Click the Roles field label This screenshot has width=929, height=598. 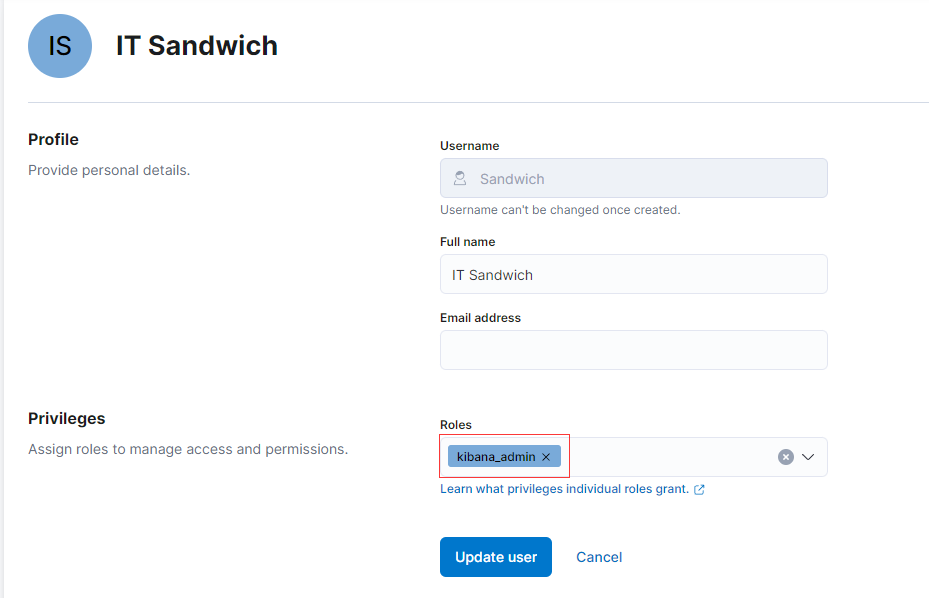tap(456, 425)
